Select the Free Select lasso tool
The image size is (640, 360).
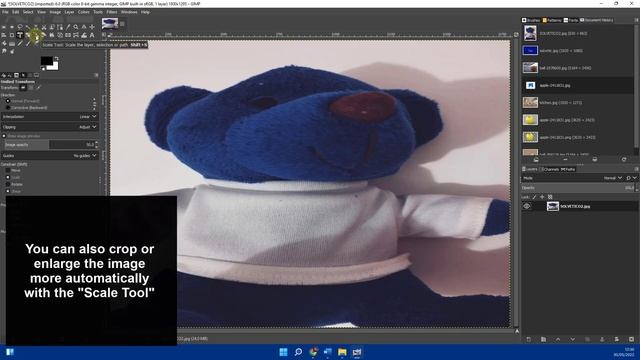(20, 27)
